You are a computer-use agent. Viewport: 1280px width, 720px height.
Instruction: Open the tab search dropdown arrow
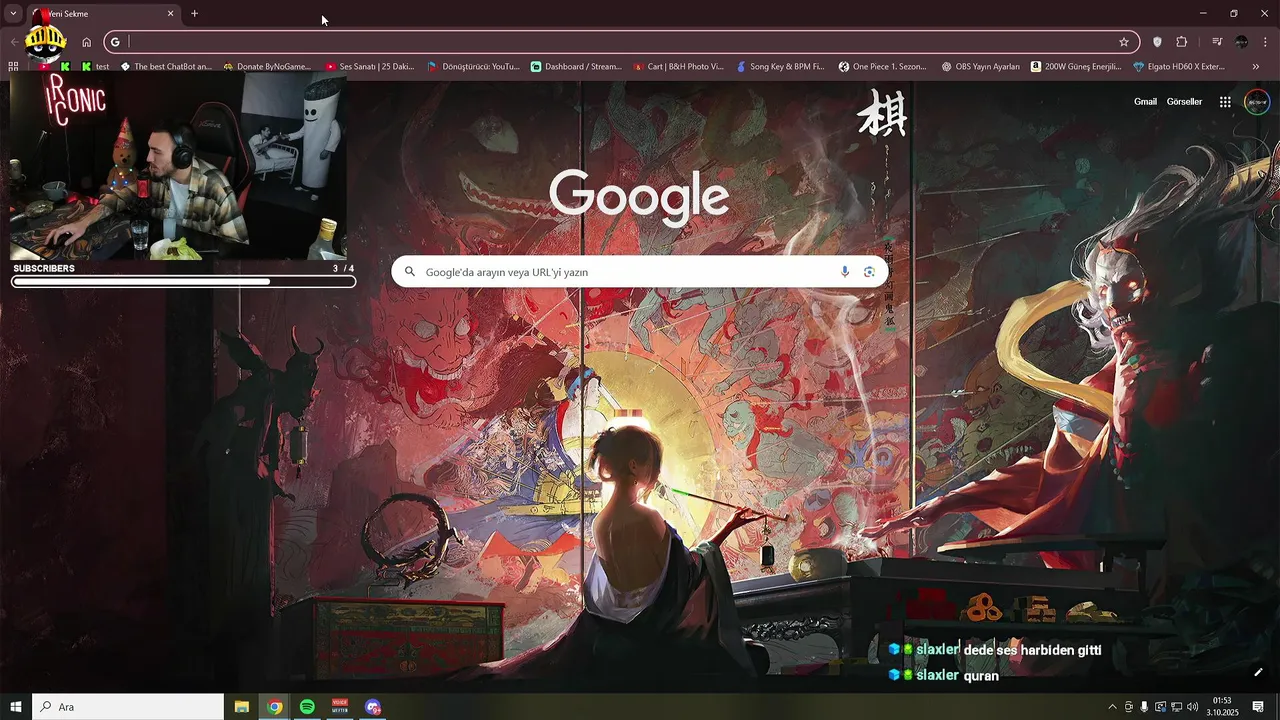[x=13, y=14]
